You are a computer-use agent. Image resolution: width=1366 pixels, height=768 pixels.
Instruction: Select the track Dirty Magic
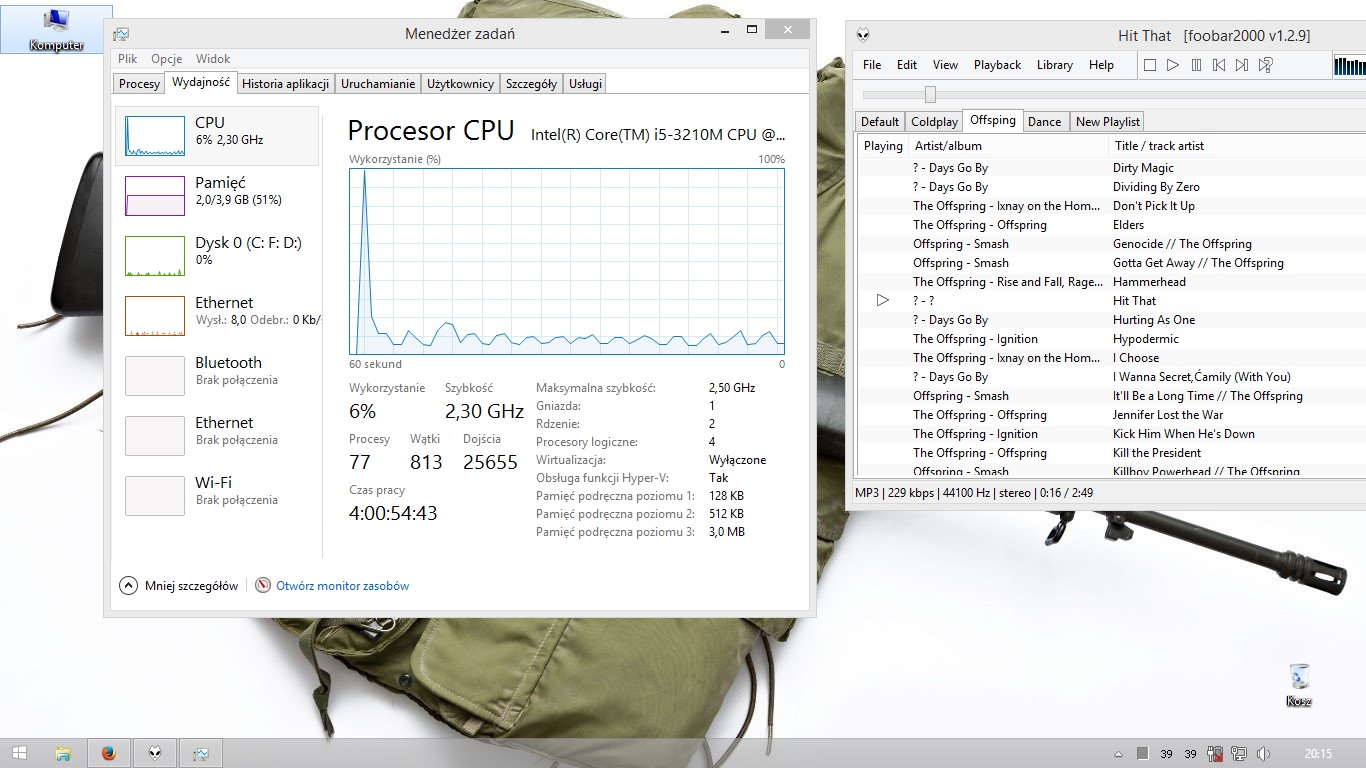(1143, 168)
